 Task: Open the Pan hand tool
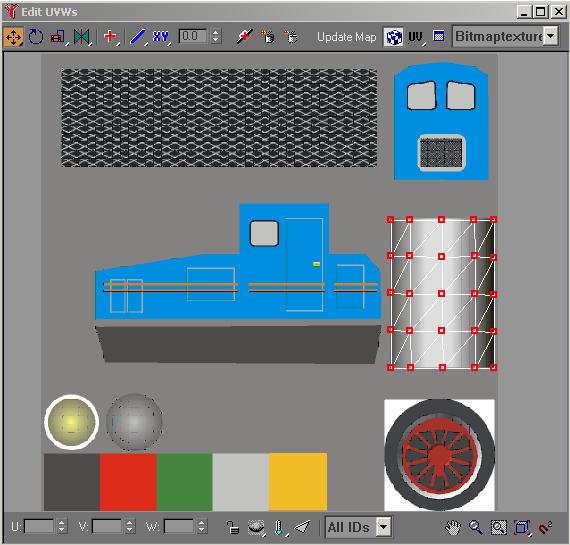tap(453, 528)
